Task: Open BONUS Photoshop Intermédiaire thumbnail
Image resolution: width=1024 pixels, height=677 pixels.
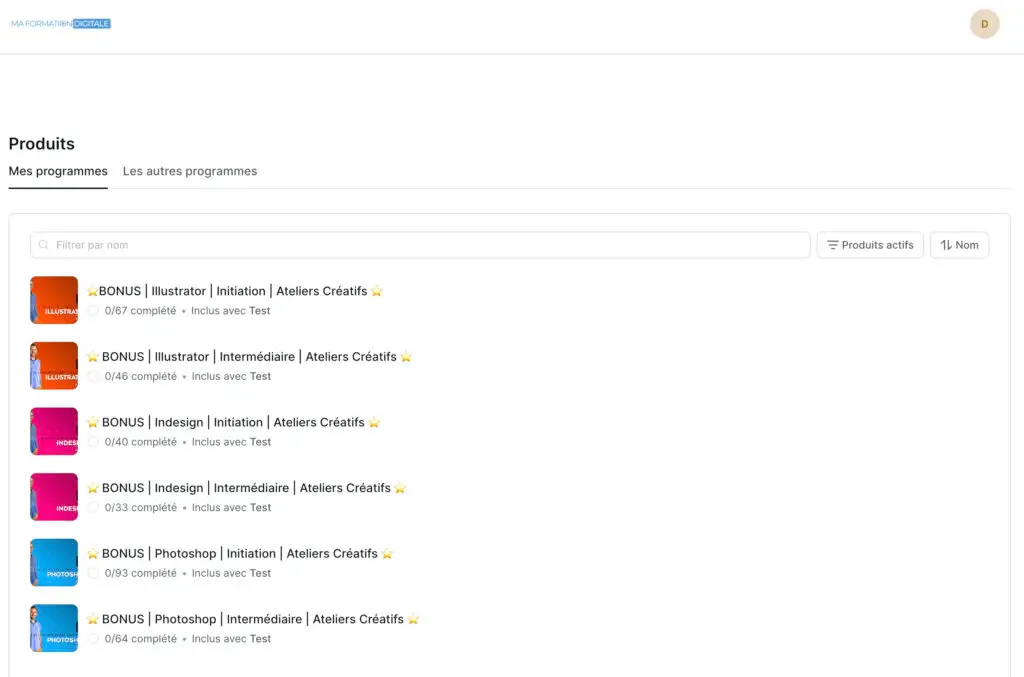Action: [54, 628]
